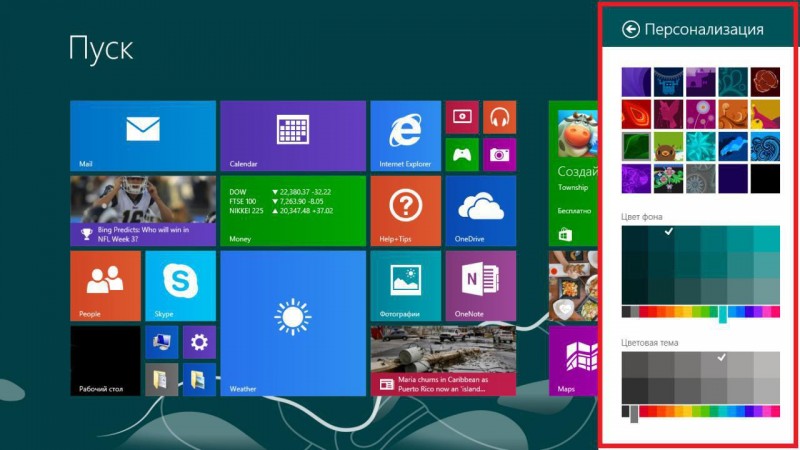The width and height of the screenshot is (800, 450).
Task: Launch the Internet Explorer tile
Action: tap(406, 136)
